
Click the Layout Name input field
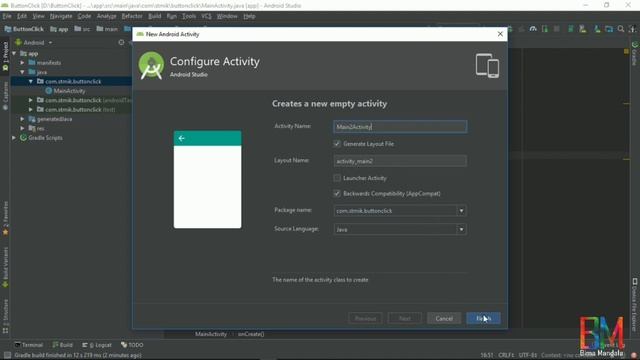point(400,161)
